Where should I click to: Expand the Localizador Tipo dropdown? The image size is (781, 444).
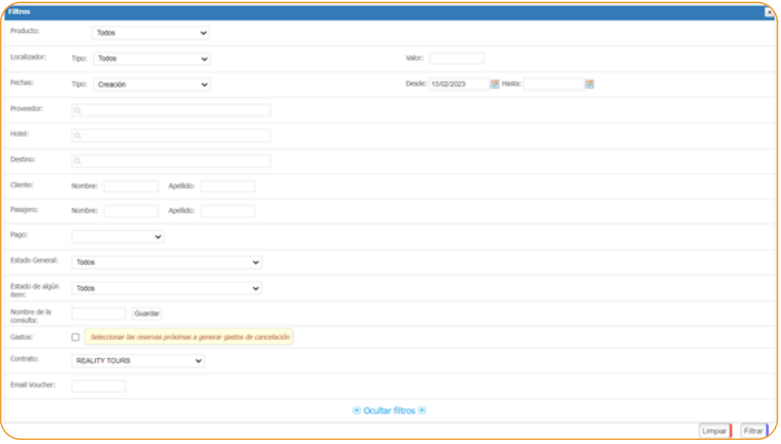pos(151,59)
